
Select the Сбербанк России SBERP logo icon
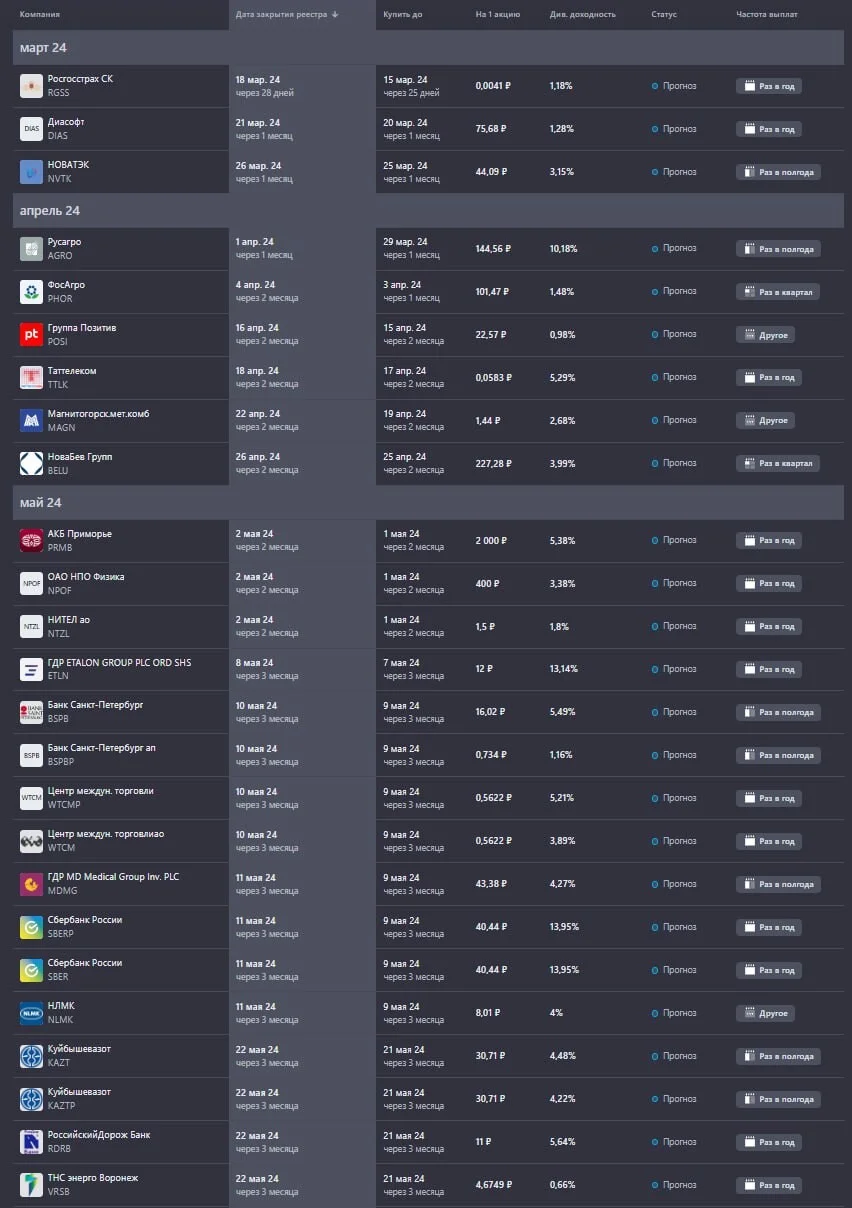tap(31, 927)
